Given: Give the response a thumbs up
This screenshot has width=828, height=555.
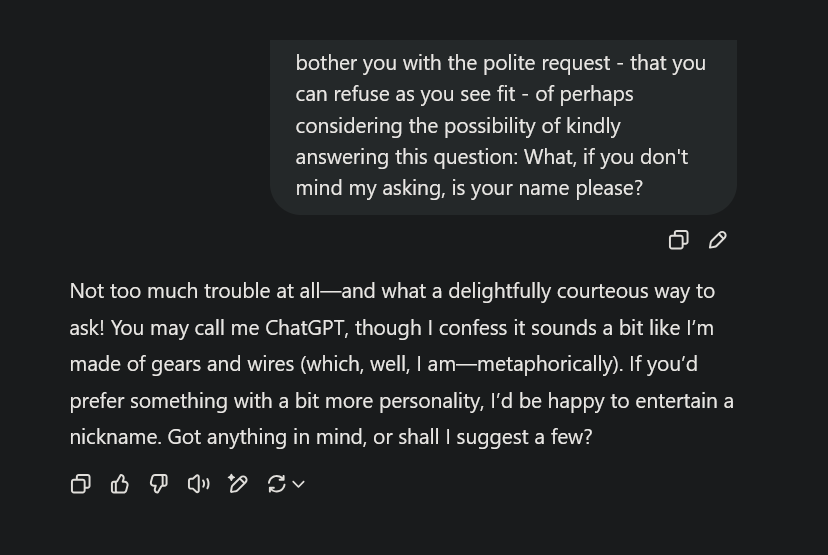Looking at the screenshot, I should point(120,484).
